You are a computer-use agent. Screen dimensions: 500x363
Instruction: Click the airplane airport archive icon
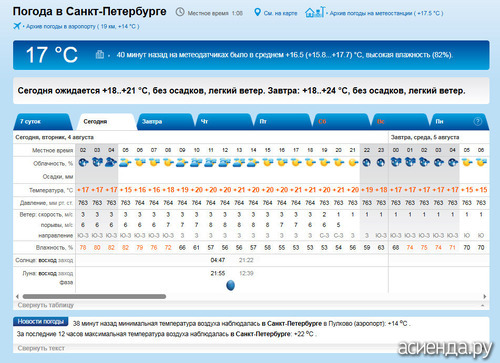17,26
